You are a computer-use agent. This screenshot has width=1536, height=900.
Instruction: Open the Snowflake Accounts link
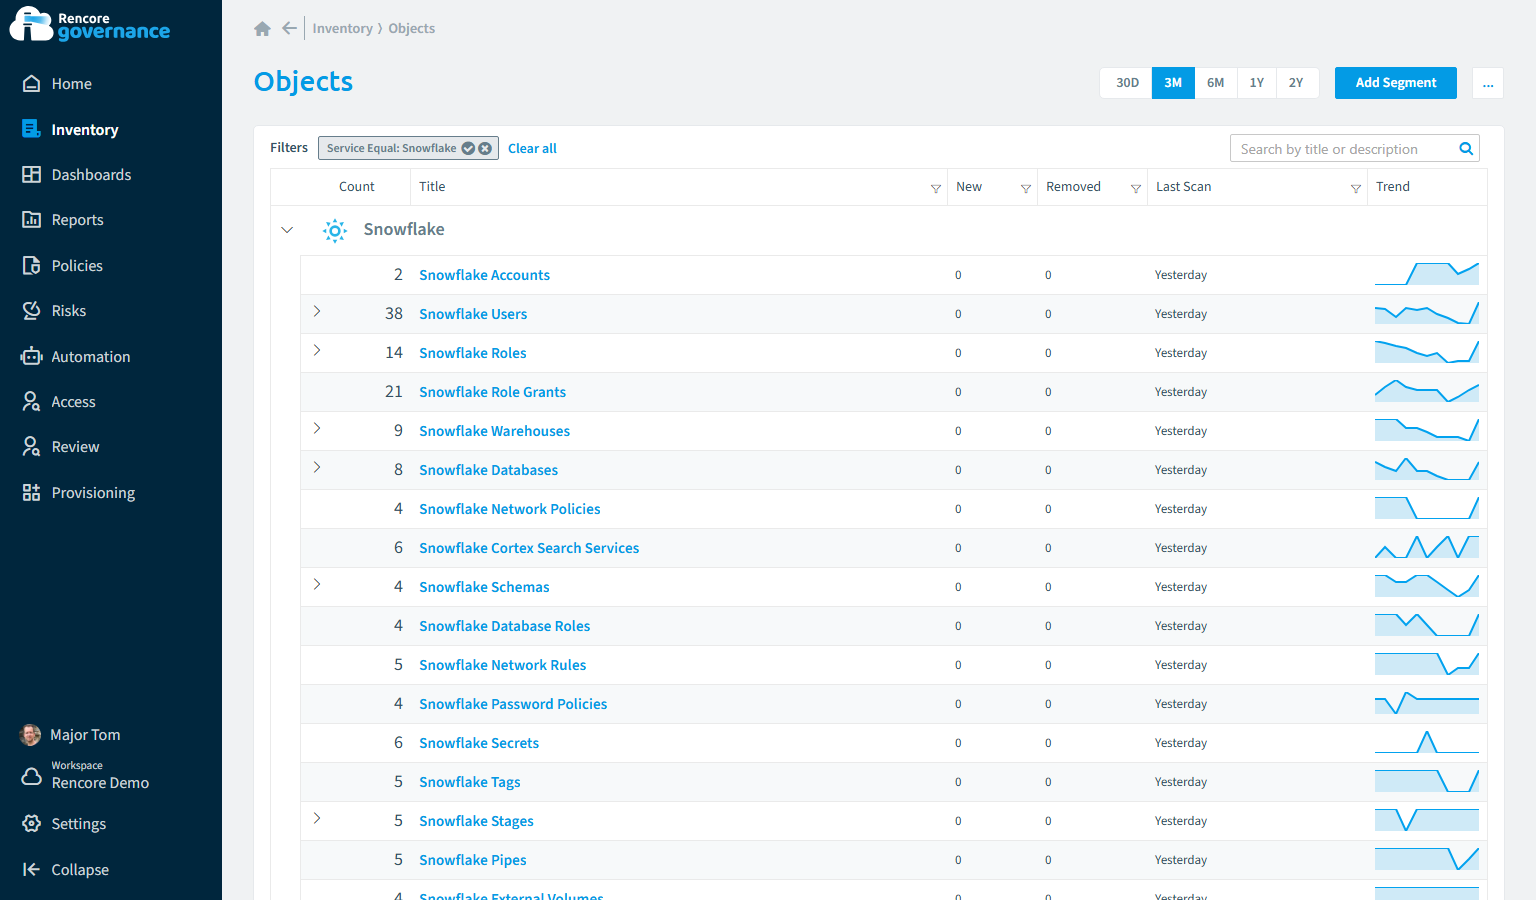[484, 275]
